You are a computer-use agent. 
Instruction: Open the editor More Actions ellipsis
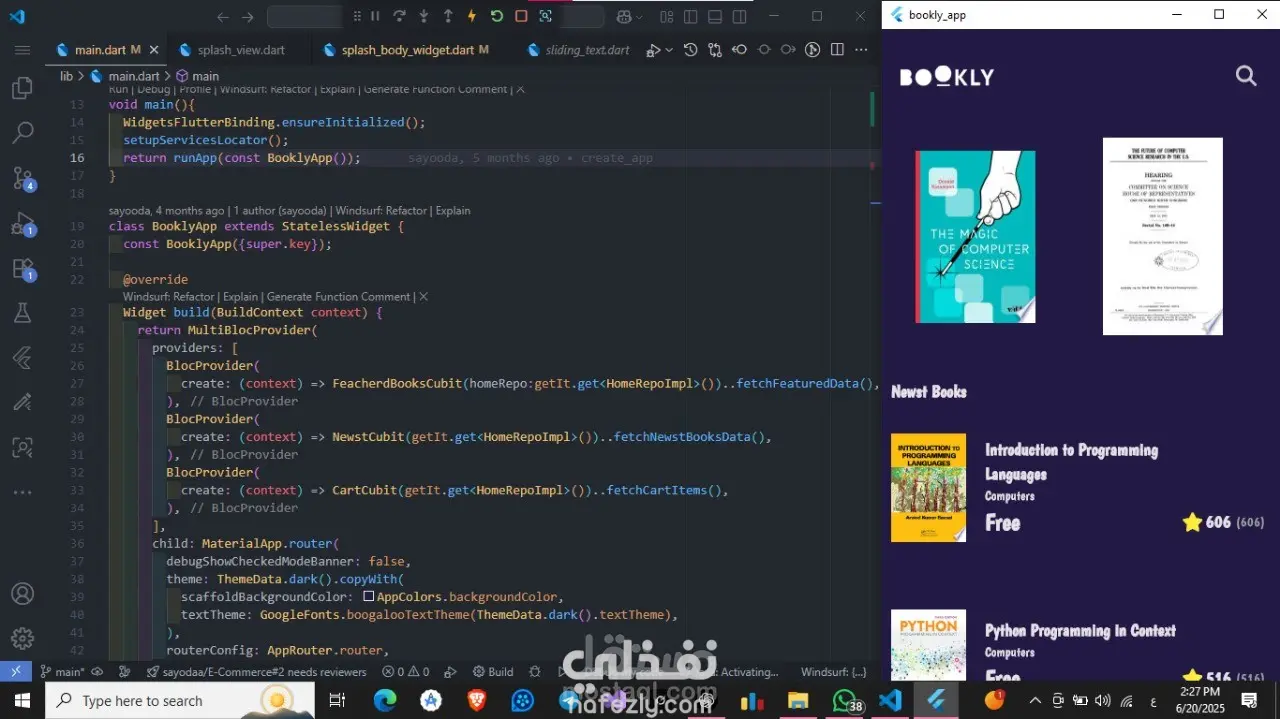click(x=860, y=50)
